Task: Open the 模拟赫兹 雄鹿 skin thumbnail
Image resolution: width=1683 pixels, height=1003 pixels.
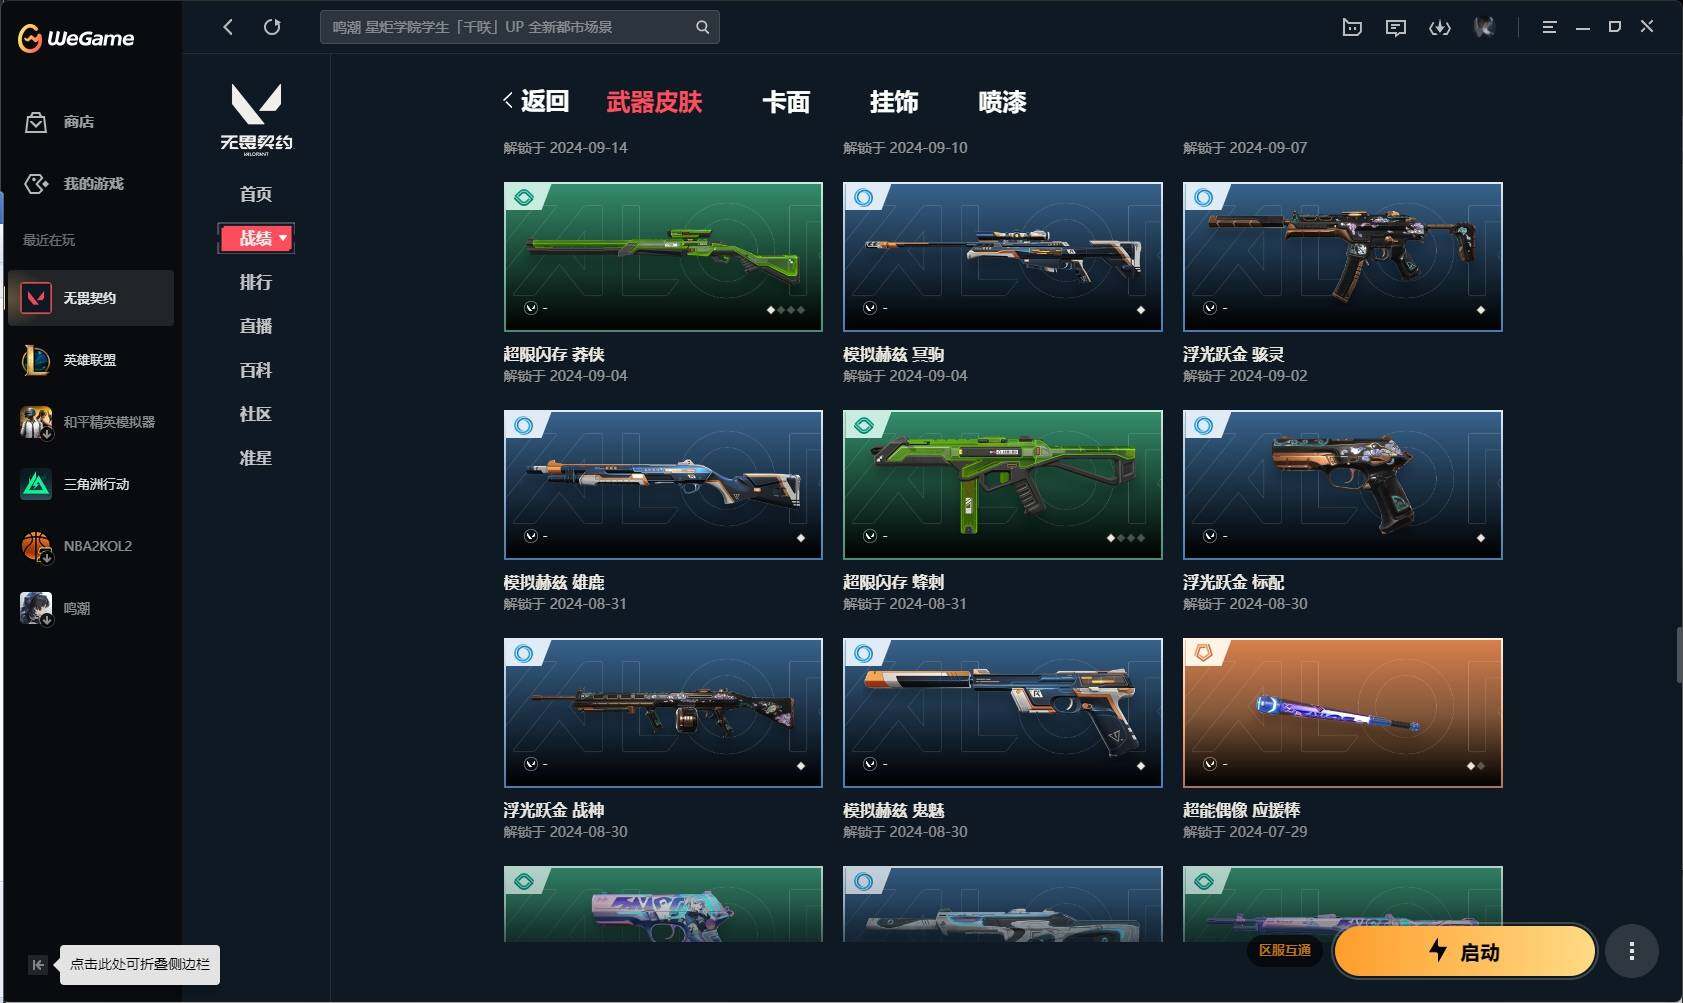Action: point(663,484)
